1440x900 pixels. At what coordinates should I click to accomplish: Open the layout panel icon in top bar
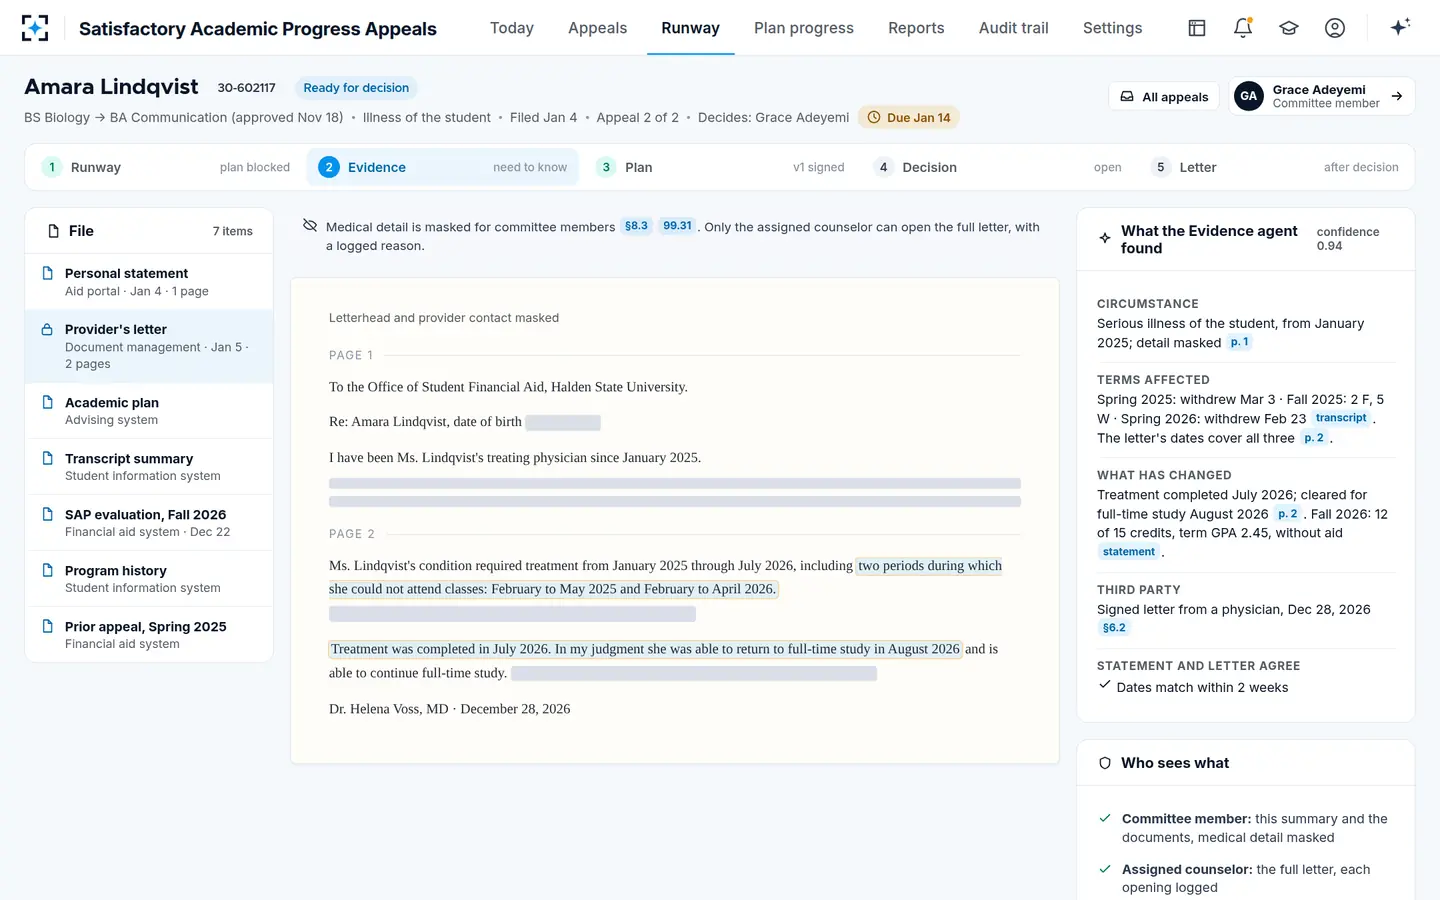1197,28
